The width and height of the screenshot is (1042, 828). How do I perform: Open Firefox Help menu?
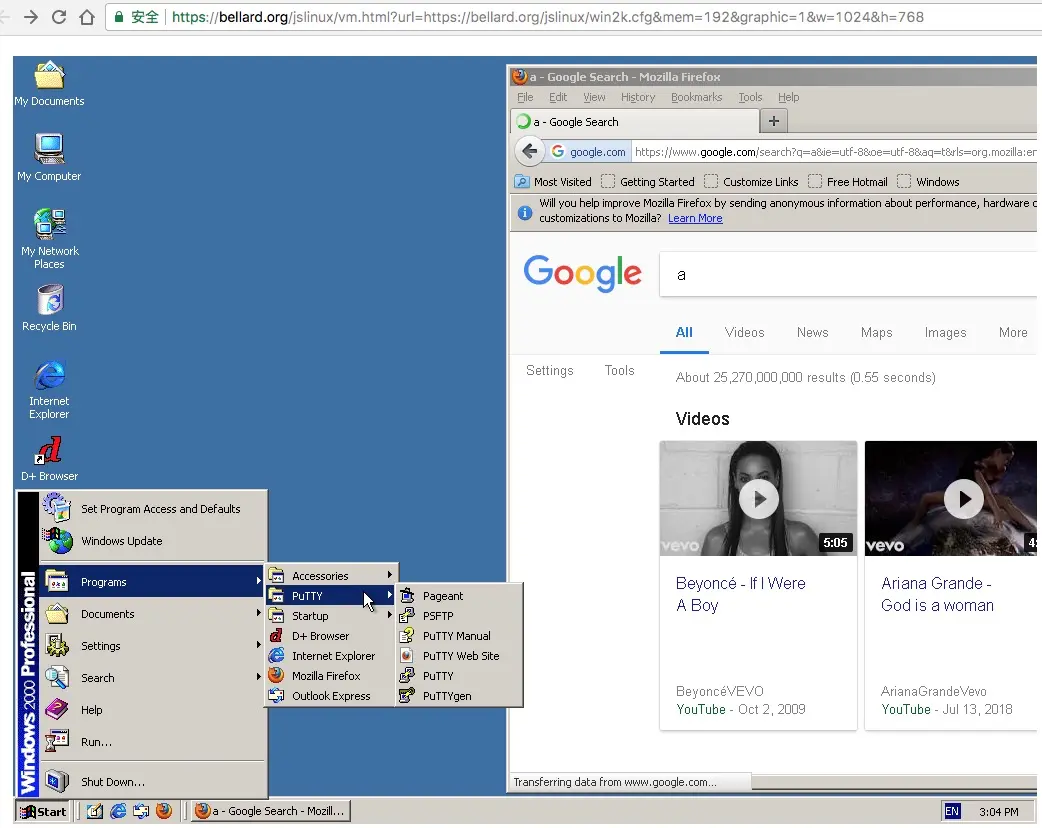pos(788,97)
